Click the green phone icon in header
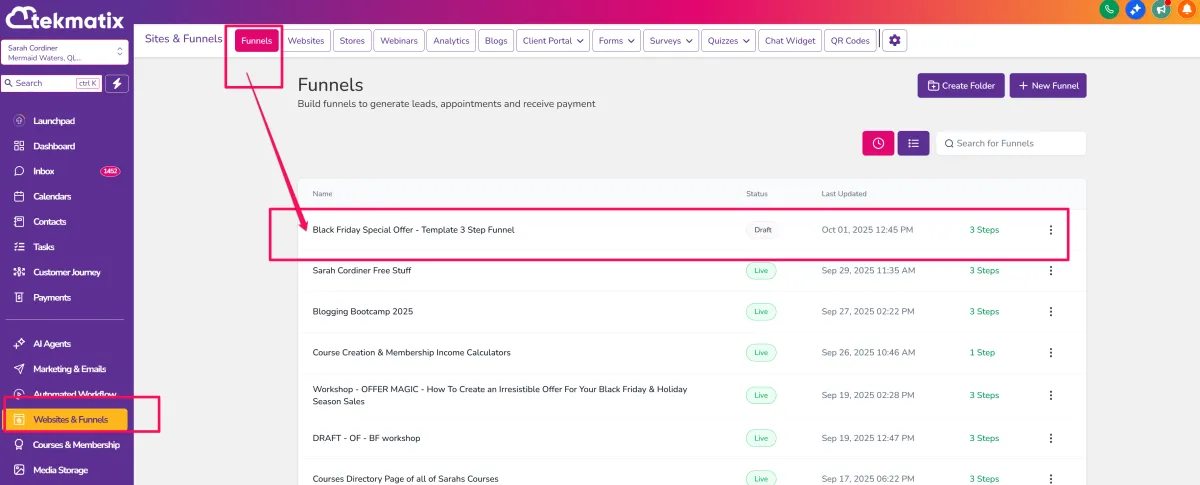The image size is (1200, 485). click(1109, 9)
